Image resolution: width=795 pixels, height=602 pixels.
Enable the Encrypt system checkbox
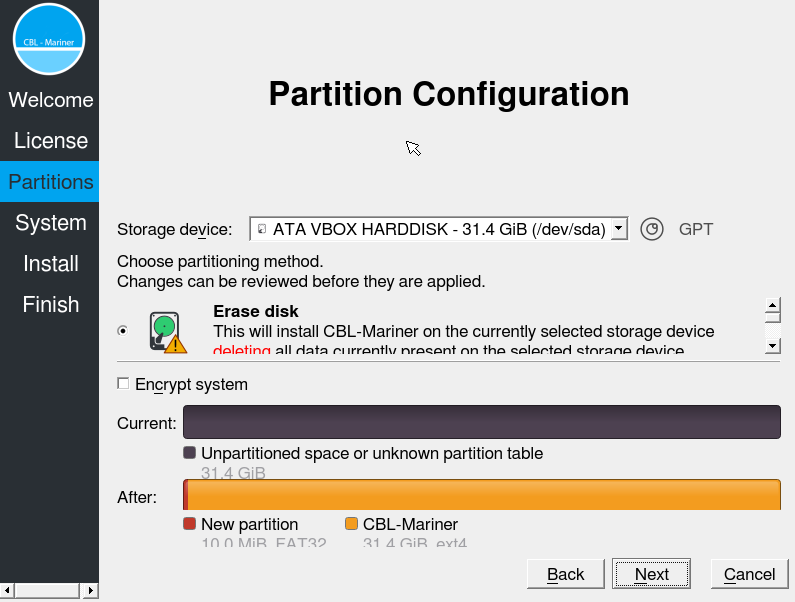click(x=123, y=383)
